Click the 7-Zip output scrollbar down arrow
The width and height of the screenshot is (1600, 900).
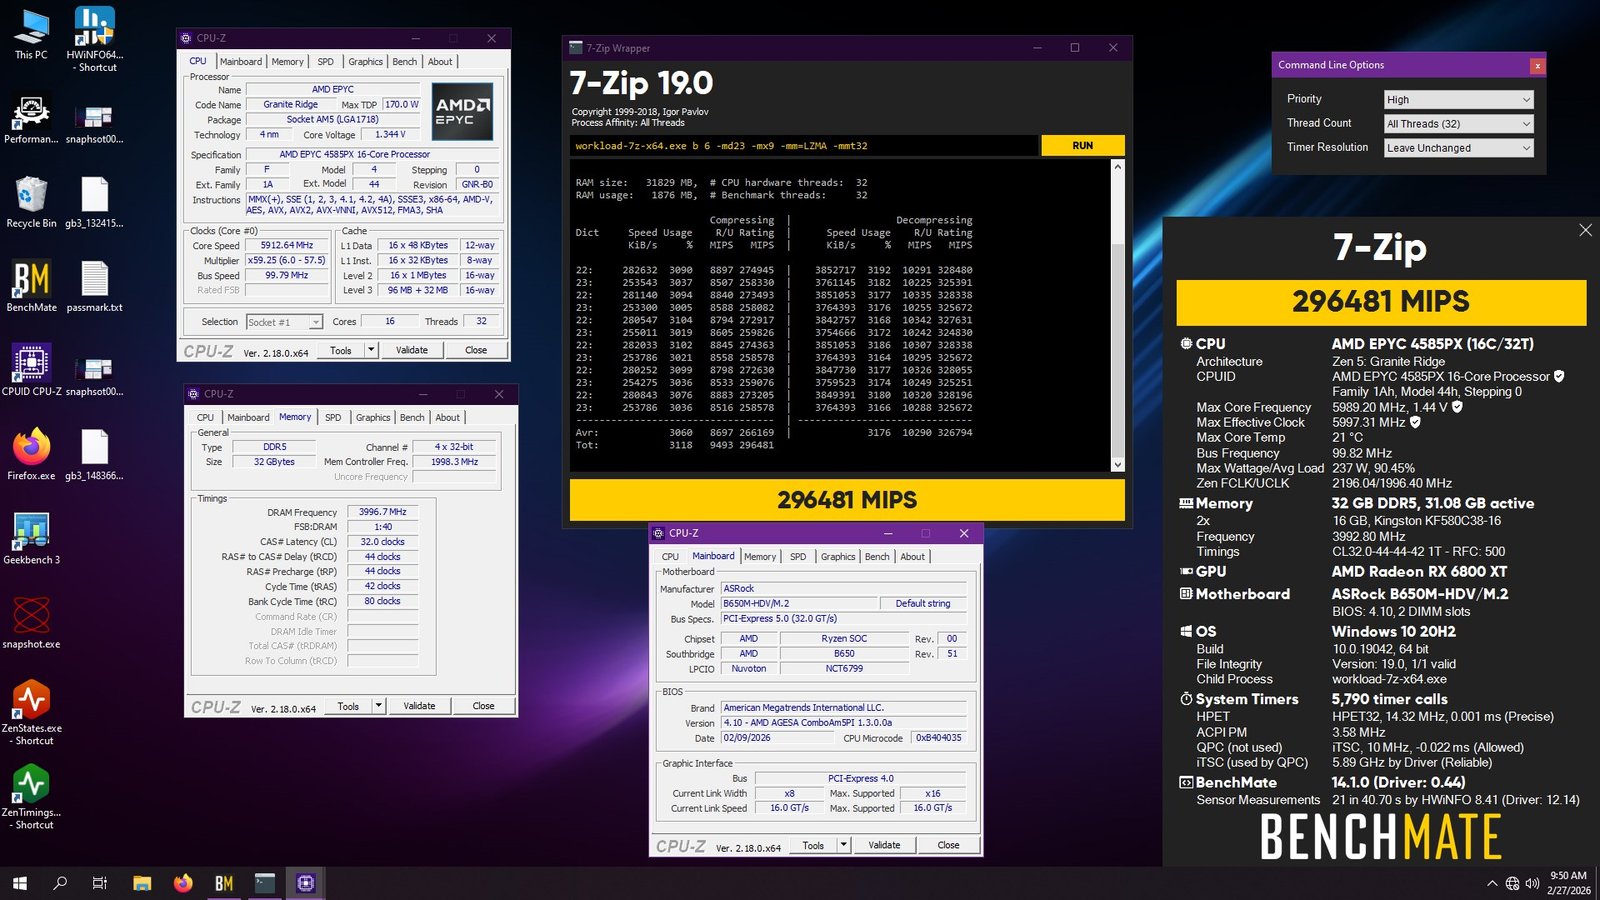pos(1118,464)
